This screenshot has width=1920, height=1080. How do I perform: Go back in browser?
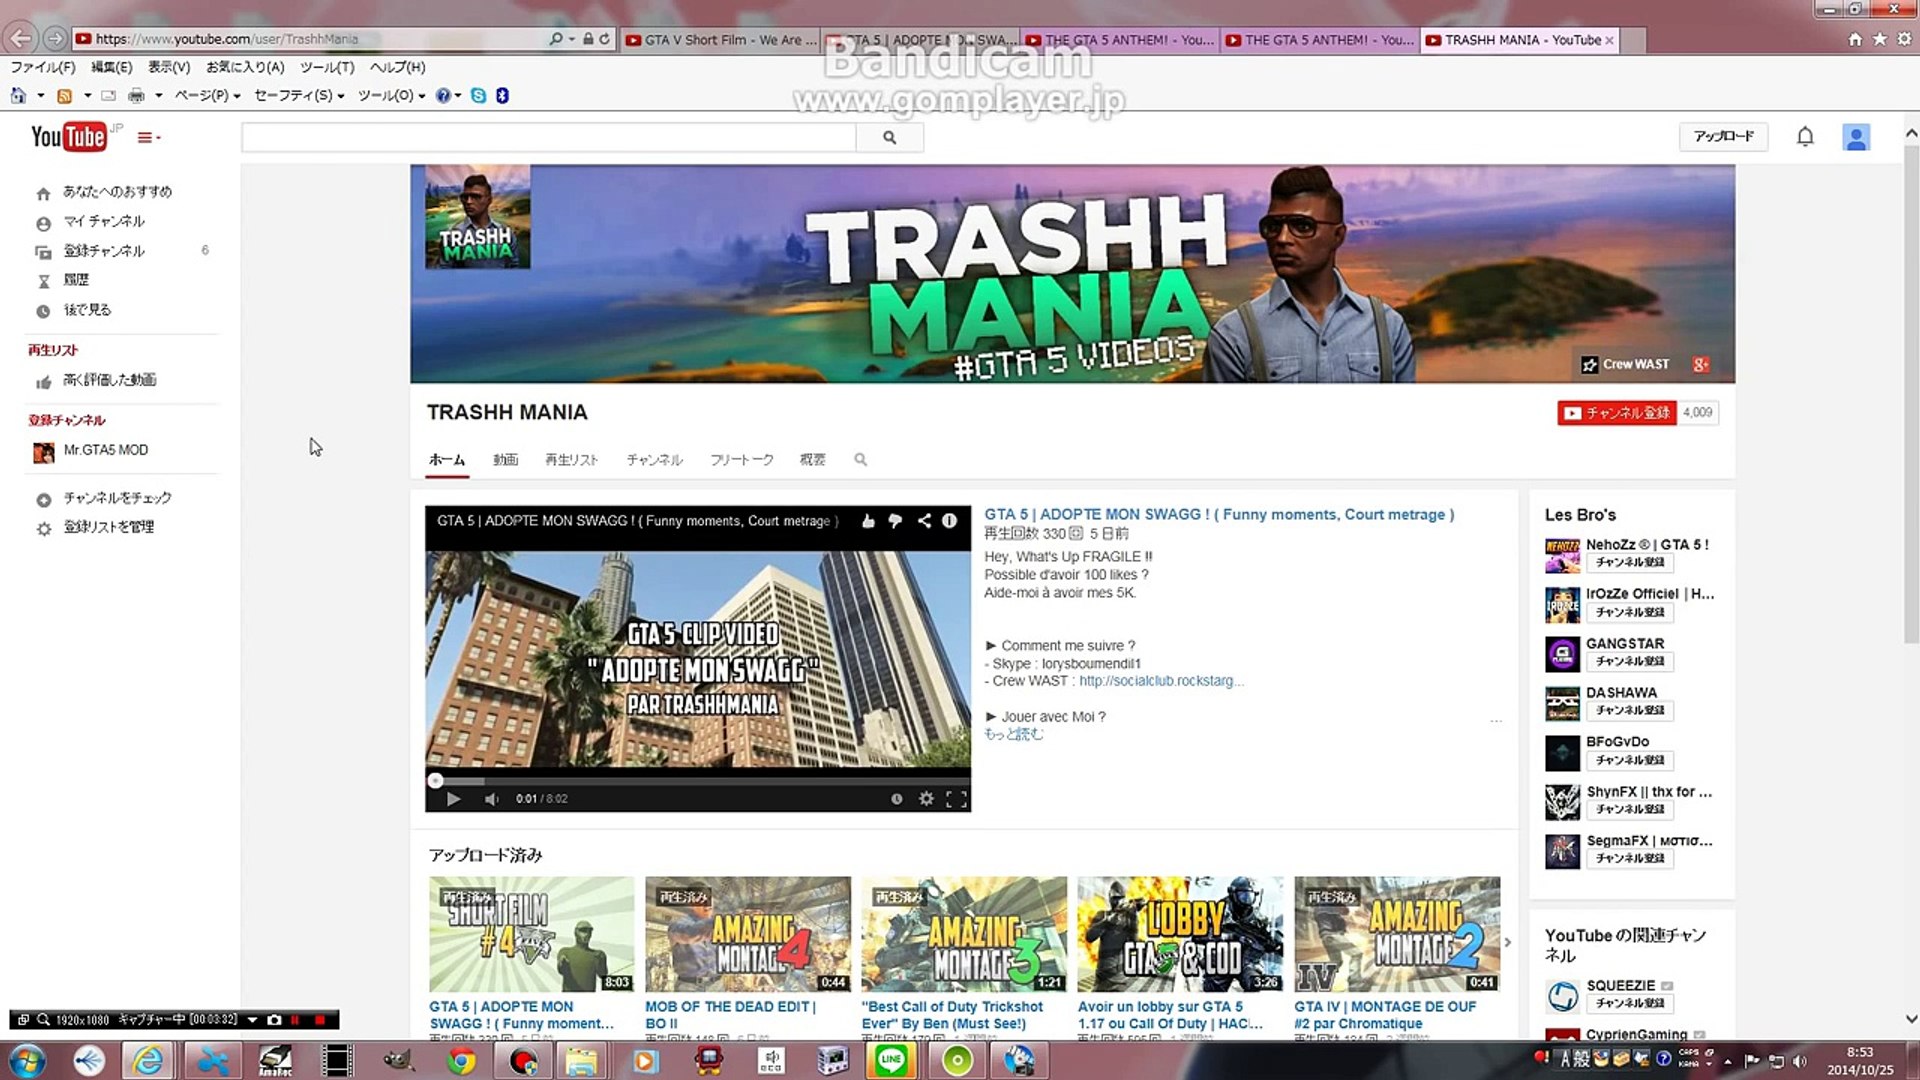coord(21,39)
